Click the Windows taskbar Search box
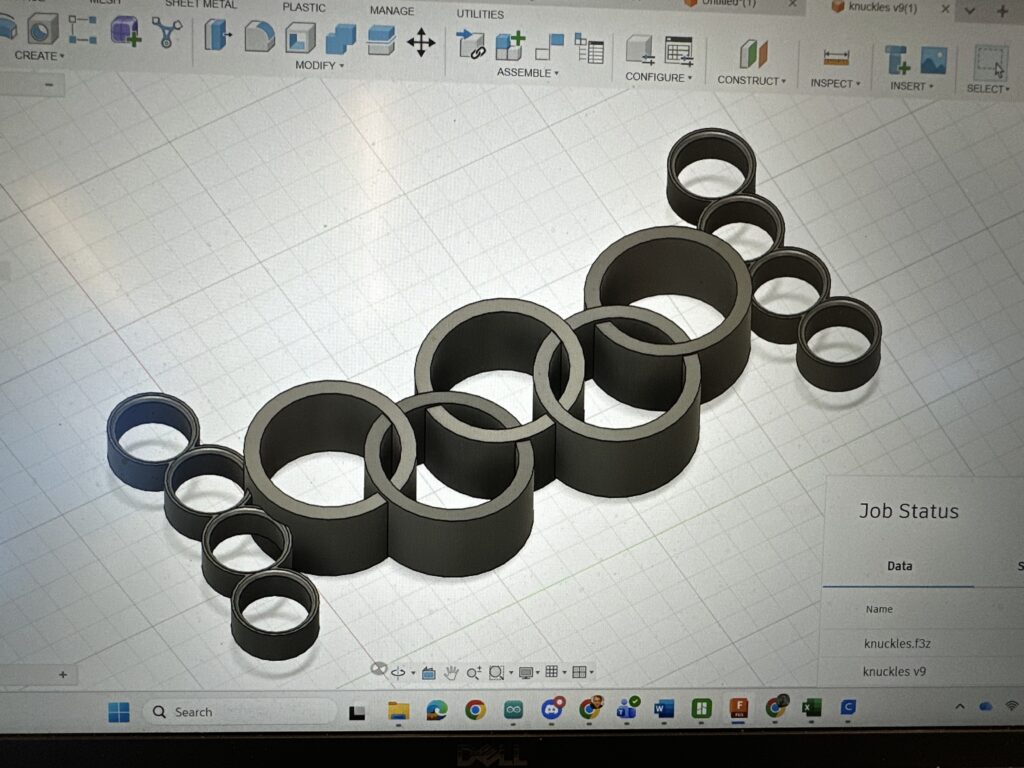1024x768 pixels. click(240, 712)
